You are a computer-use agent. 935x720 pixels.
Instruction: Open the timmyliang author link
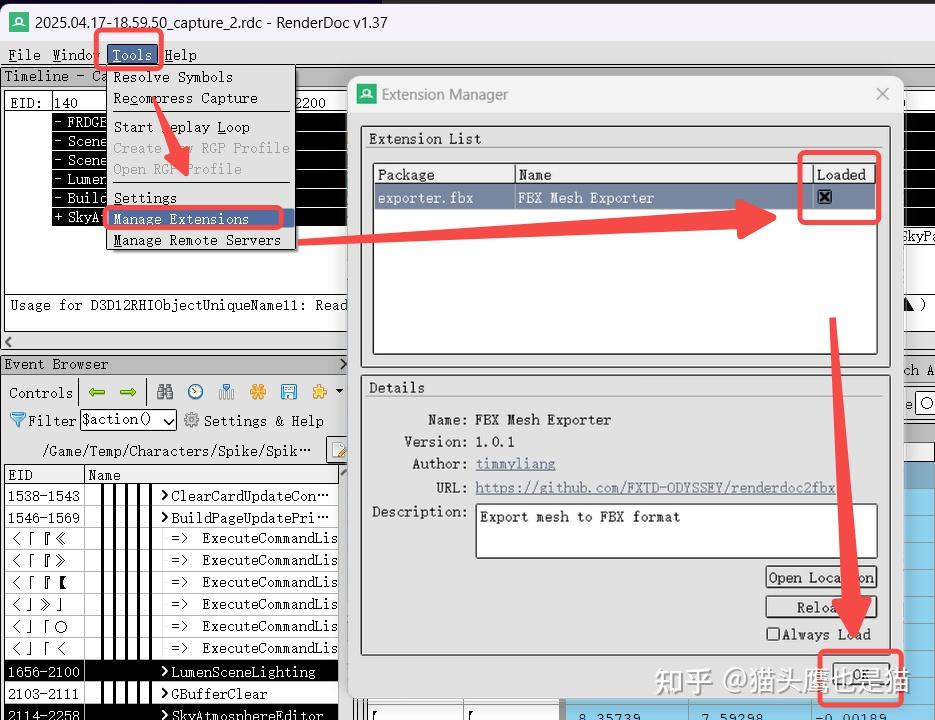tap(515, 463)
